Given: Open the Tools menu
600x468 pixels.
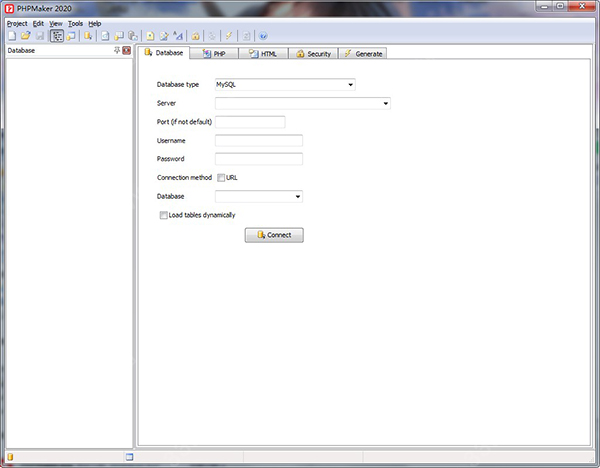Looking at the screenshot, I should (x=75, y=23).
